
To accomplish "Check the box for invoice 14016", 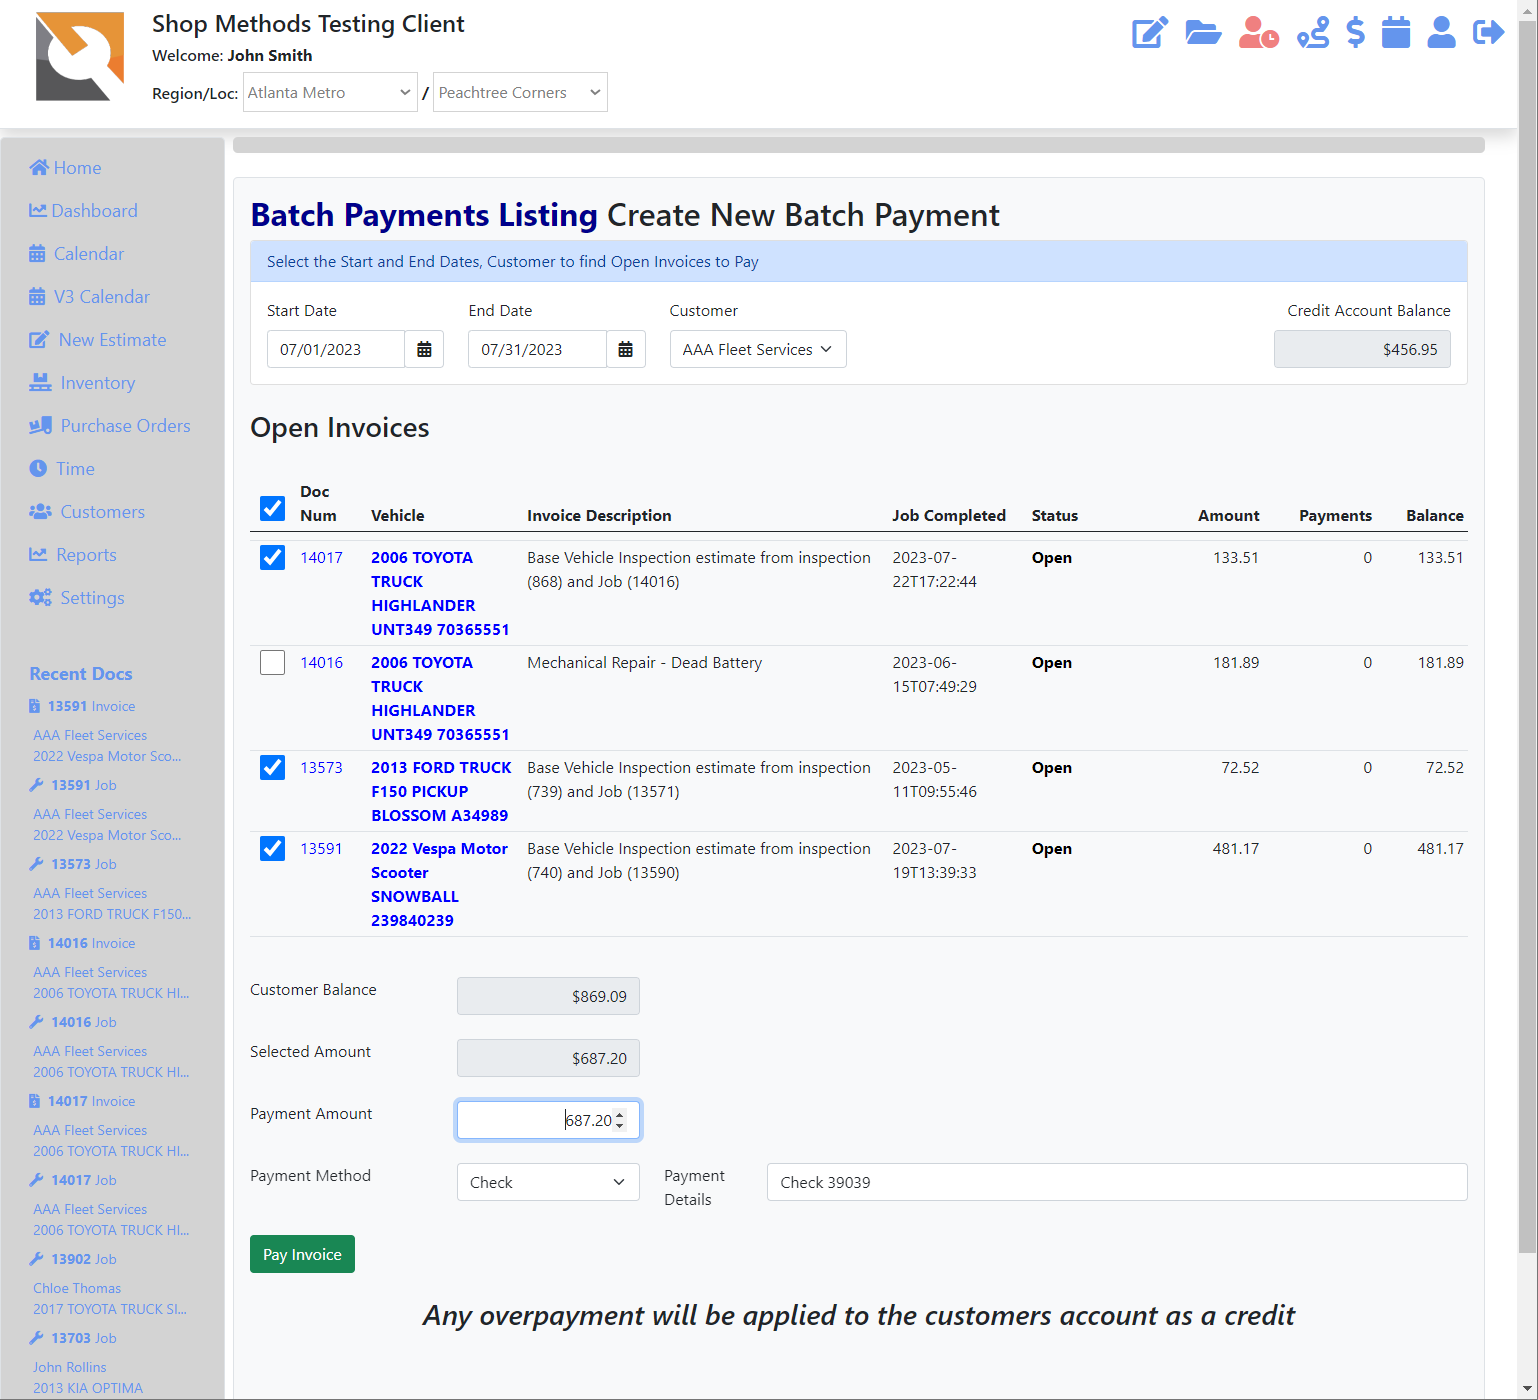I will coord(272,662).
